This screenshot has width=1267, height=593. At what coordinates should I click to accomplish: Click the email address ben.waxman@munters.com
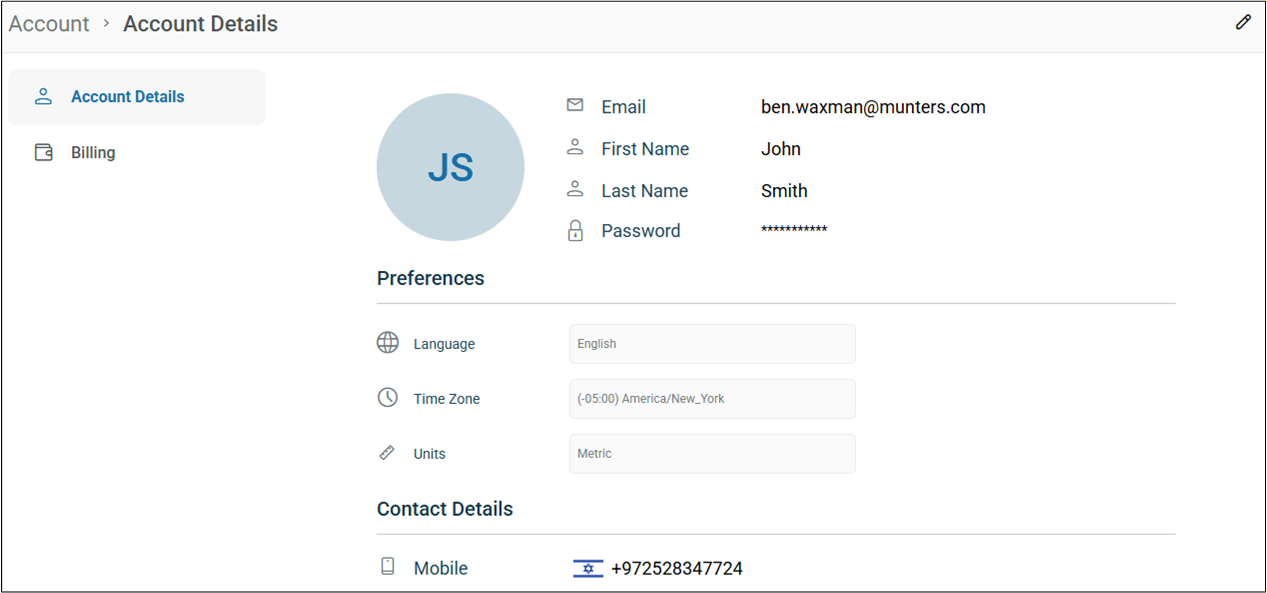(872, 106)
